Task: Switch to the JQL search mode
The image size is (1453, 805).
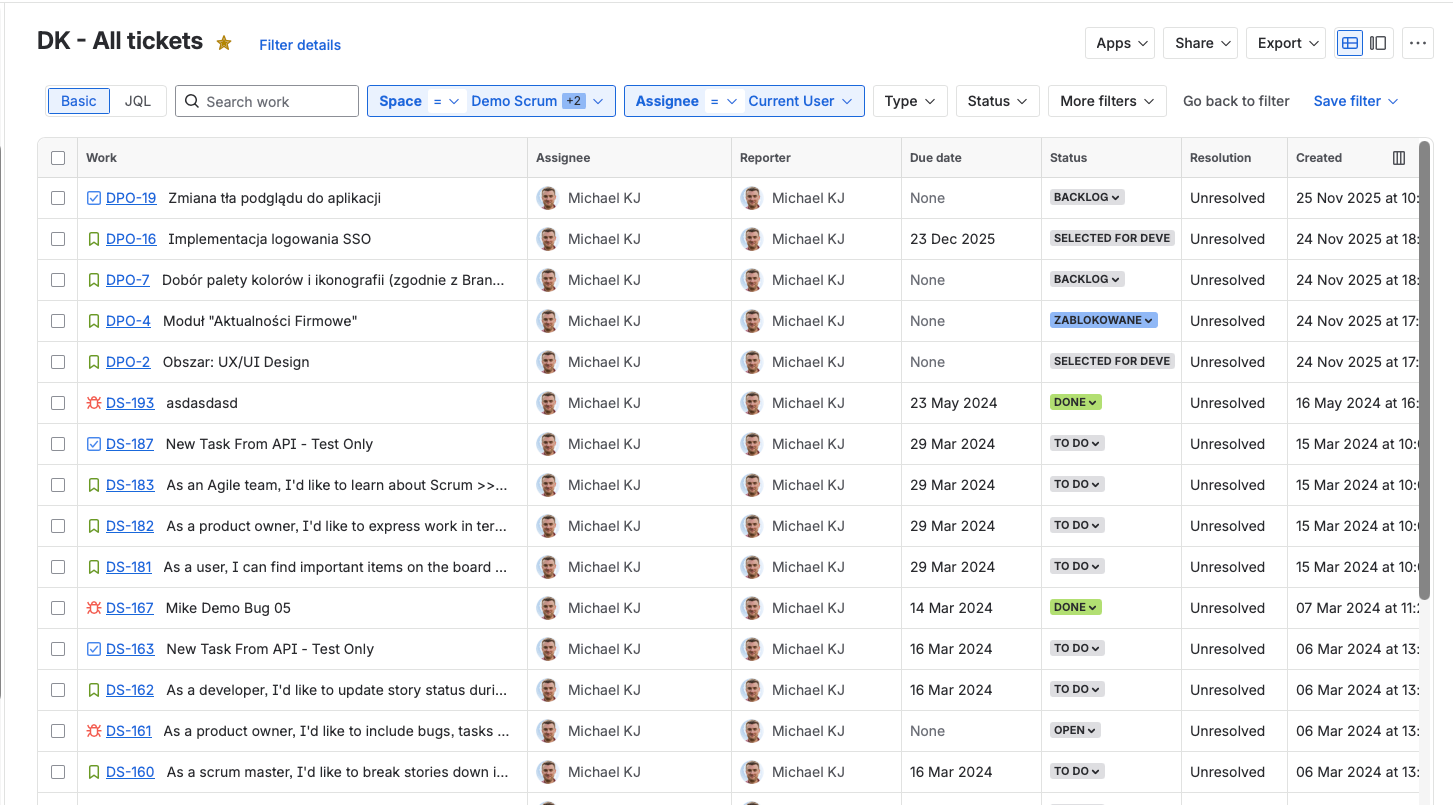Action: 138,101
